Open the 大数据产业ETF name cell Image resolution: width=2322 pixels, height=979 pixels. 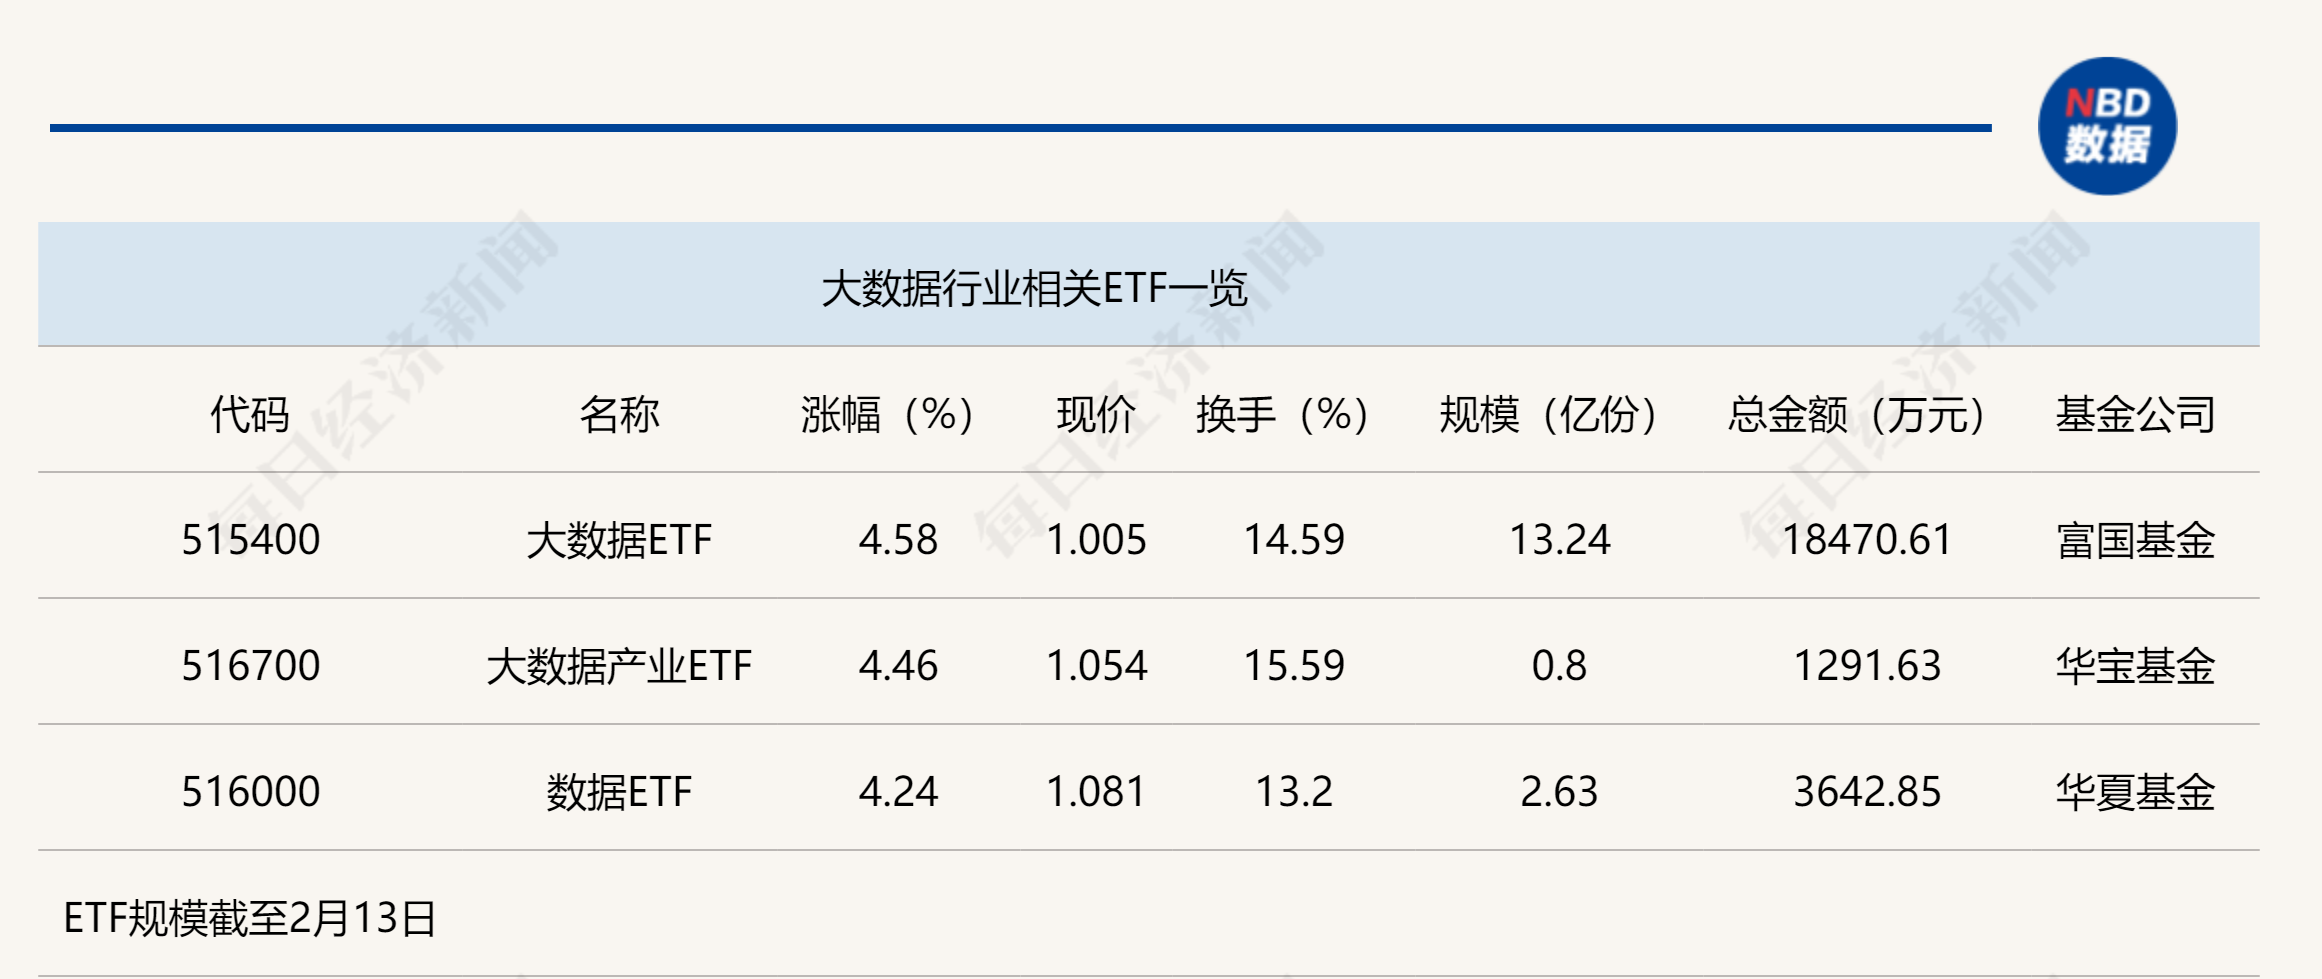(x=619, y=666)
